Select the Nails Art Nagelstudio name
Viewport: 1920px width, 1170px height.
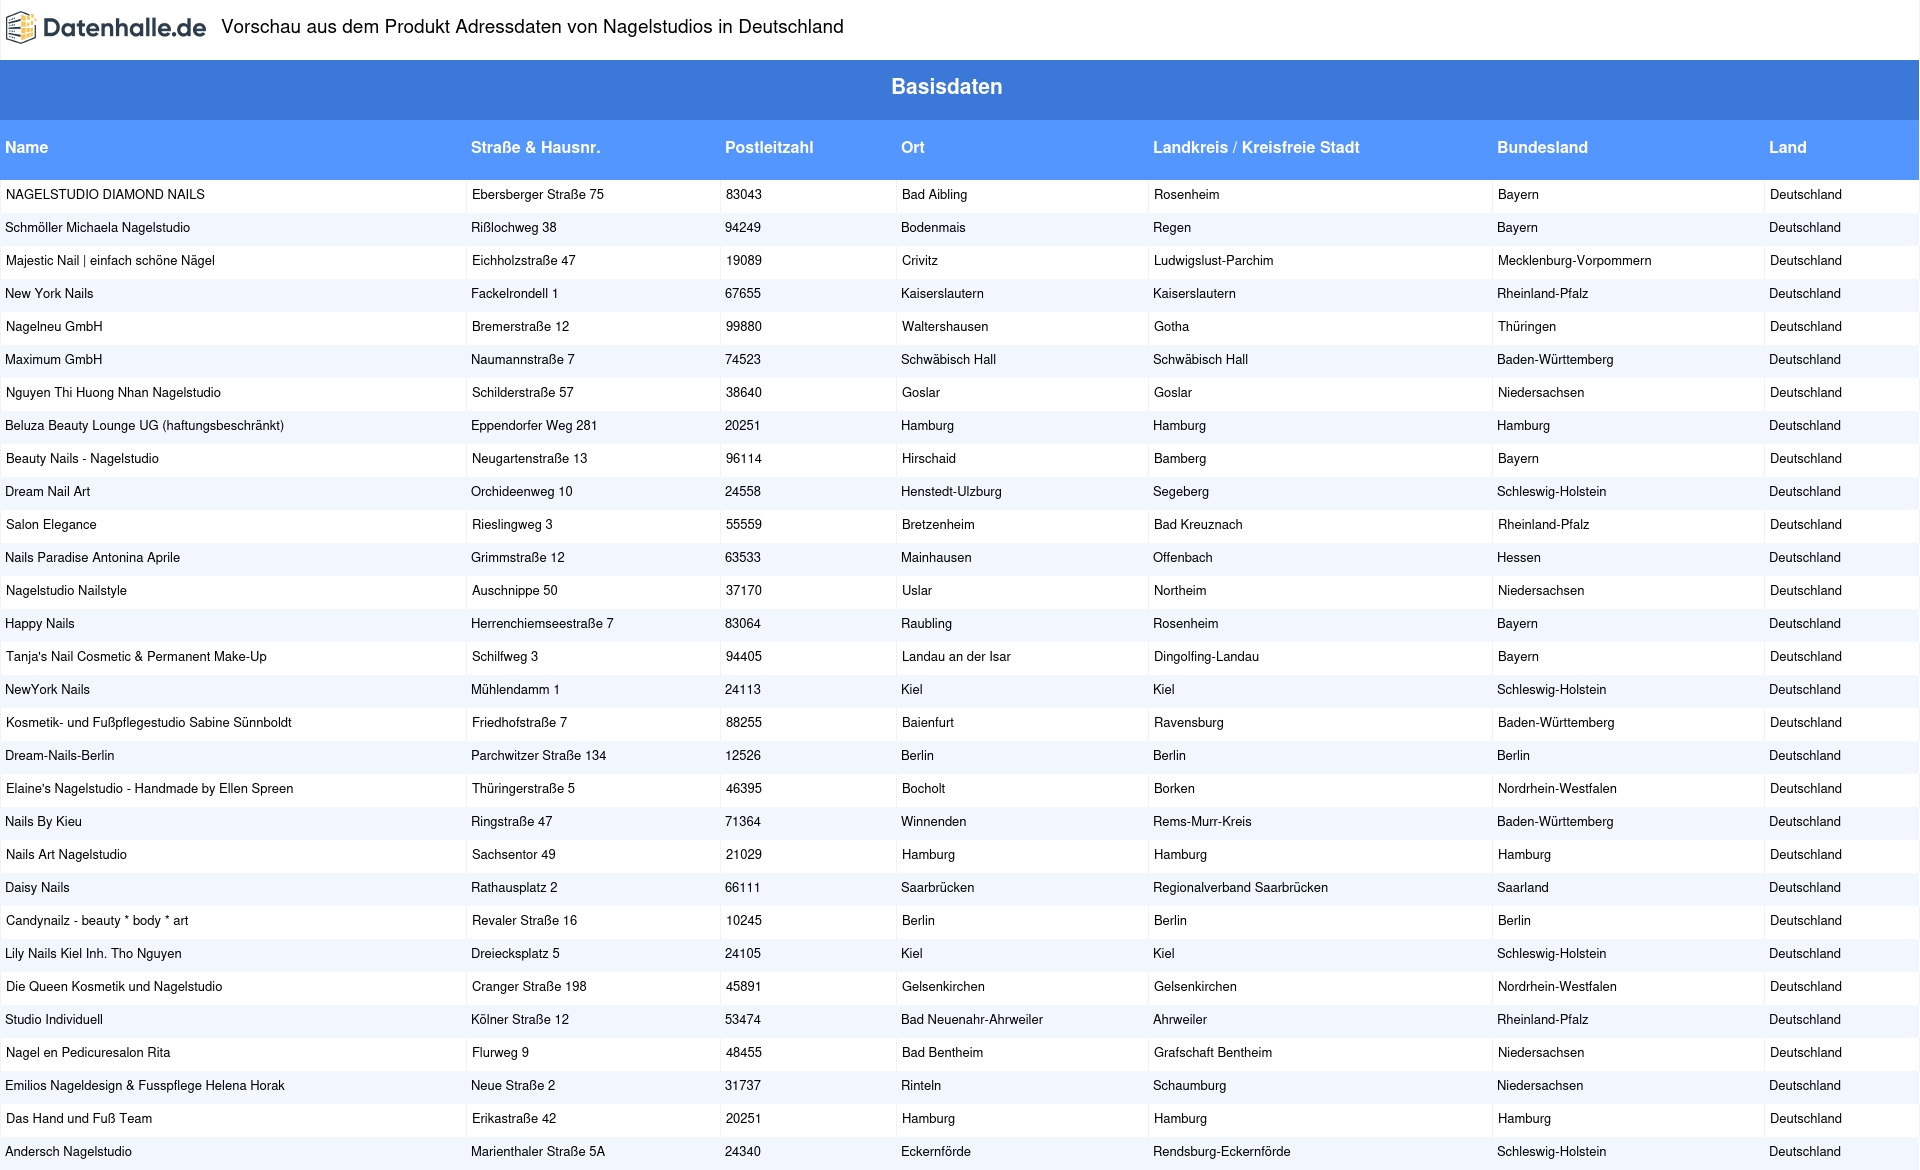click(66, 855)
